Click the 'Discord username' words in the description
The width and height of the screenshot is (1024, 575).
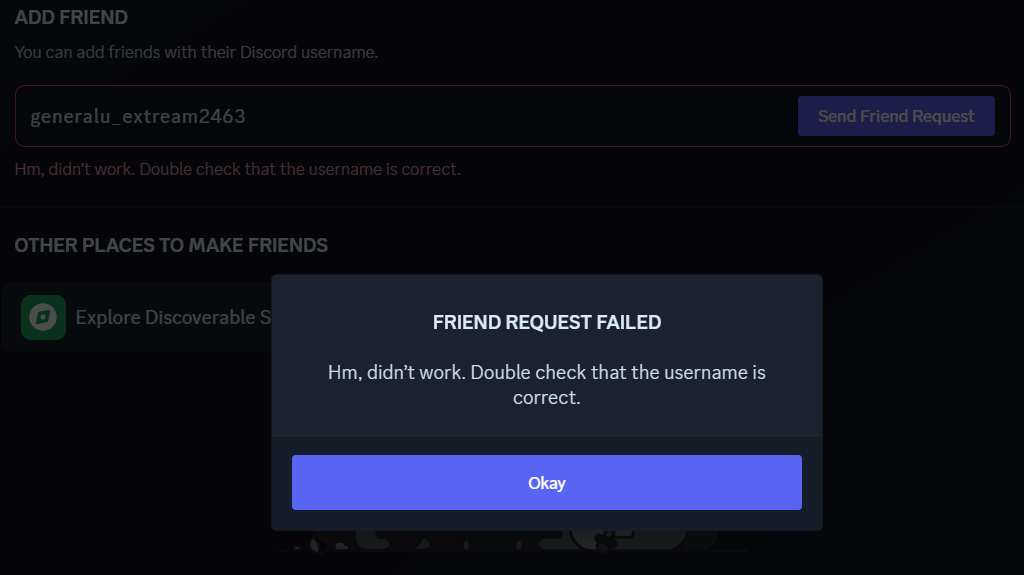pos(308,52)
